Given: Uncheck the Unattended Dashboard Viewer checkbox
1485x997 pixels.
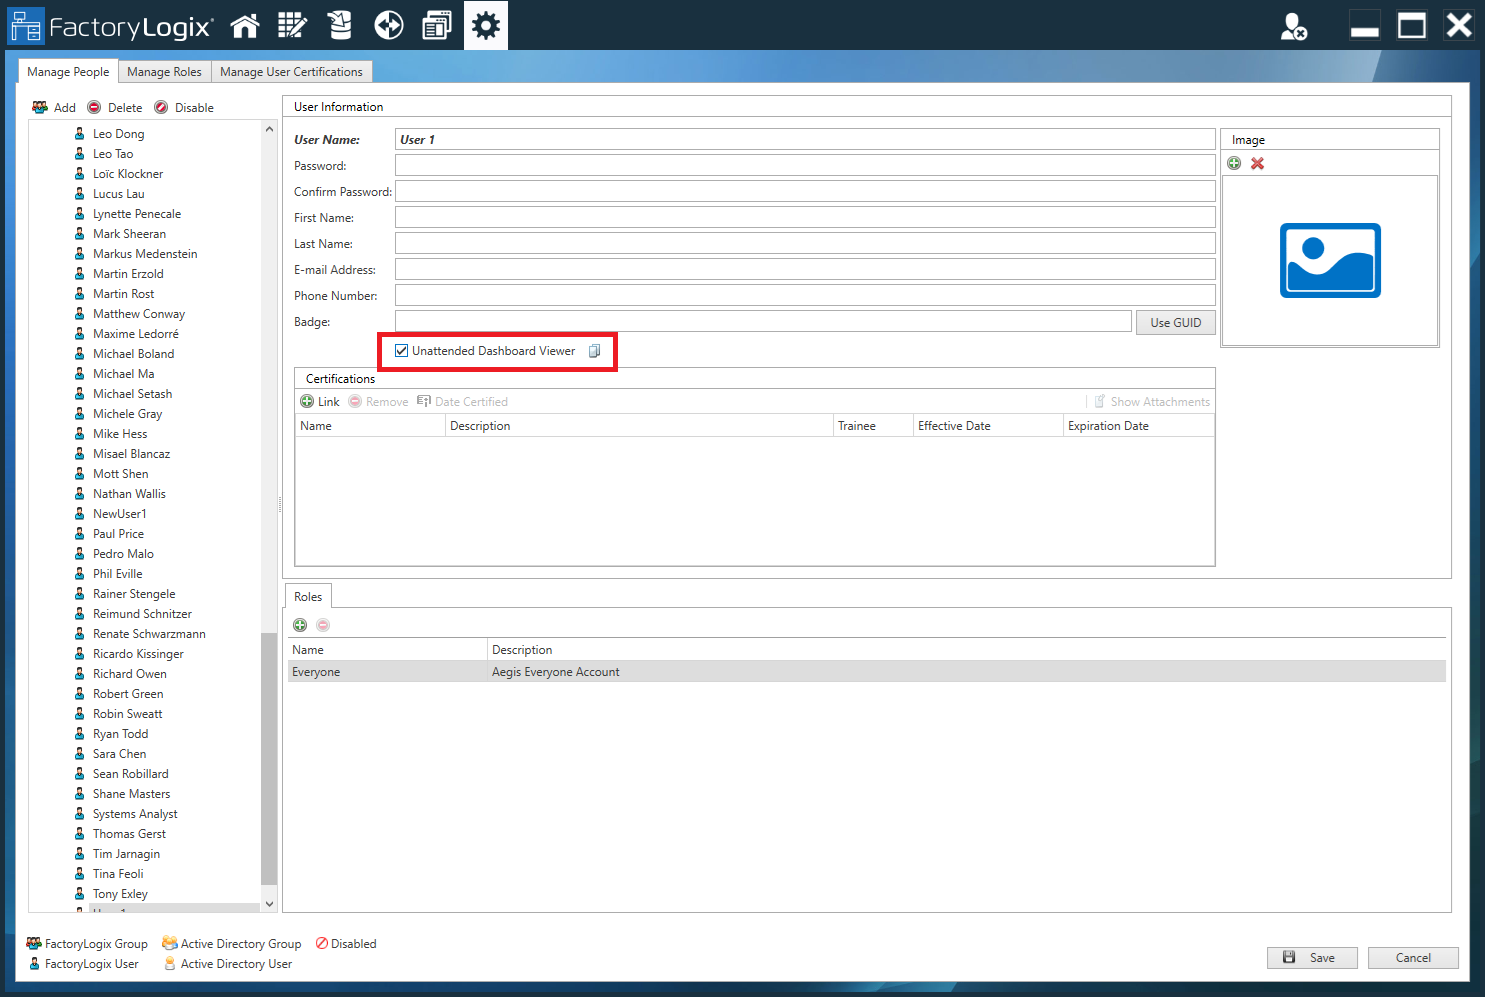Looking at the screenshot, I should [402, 351].
